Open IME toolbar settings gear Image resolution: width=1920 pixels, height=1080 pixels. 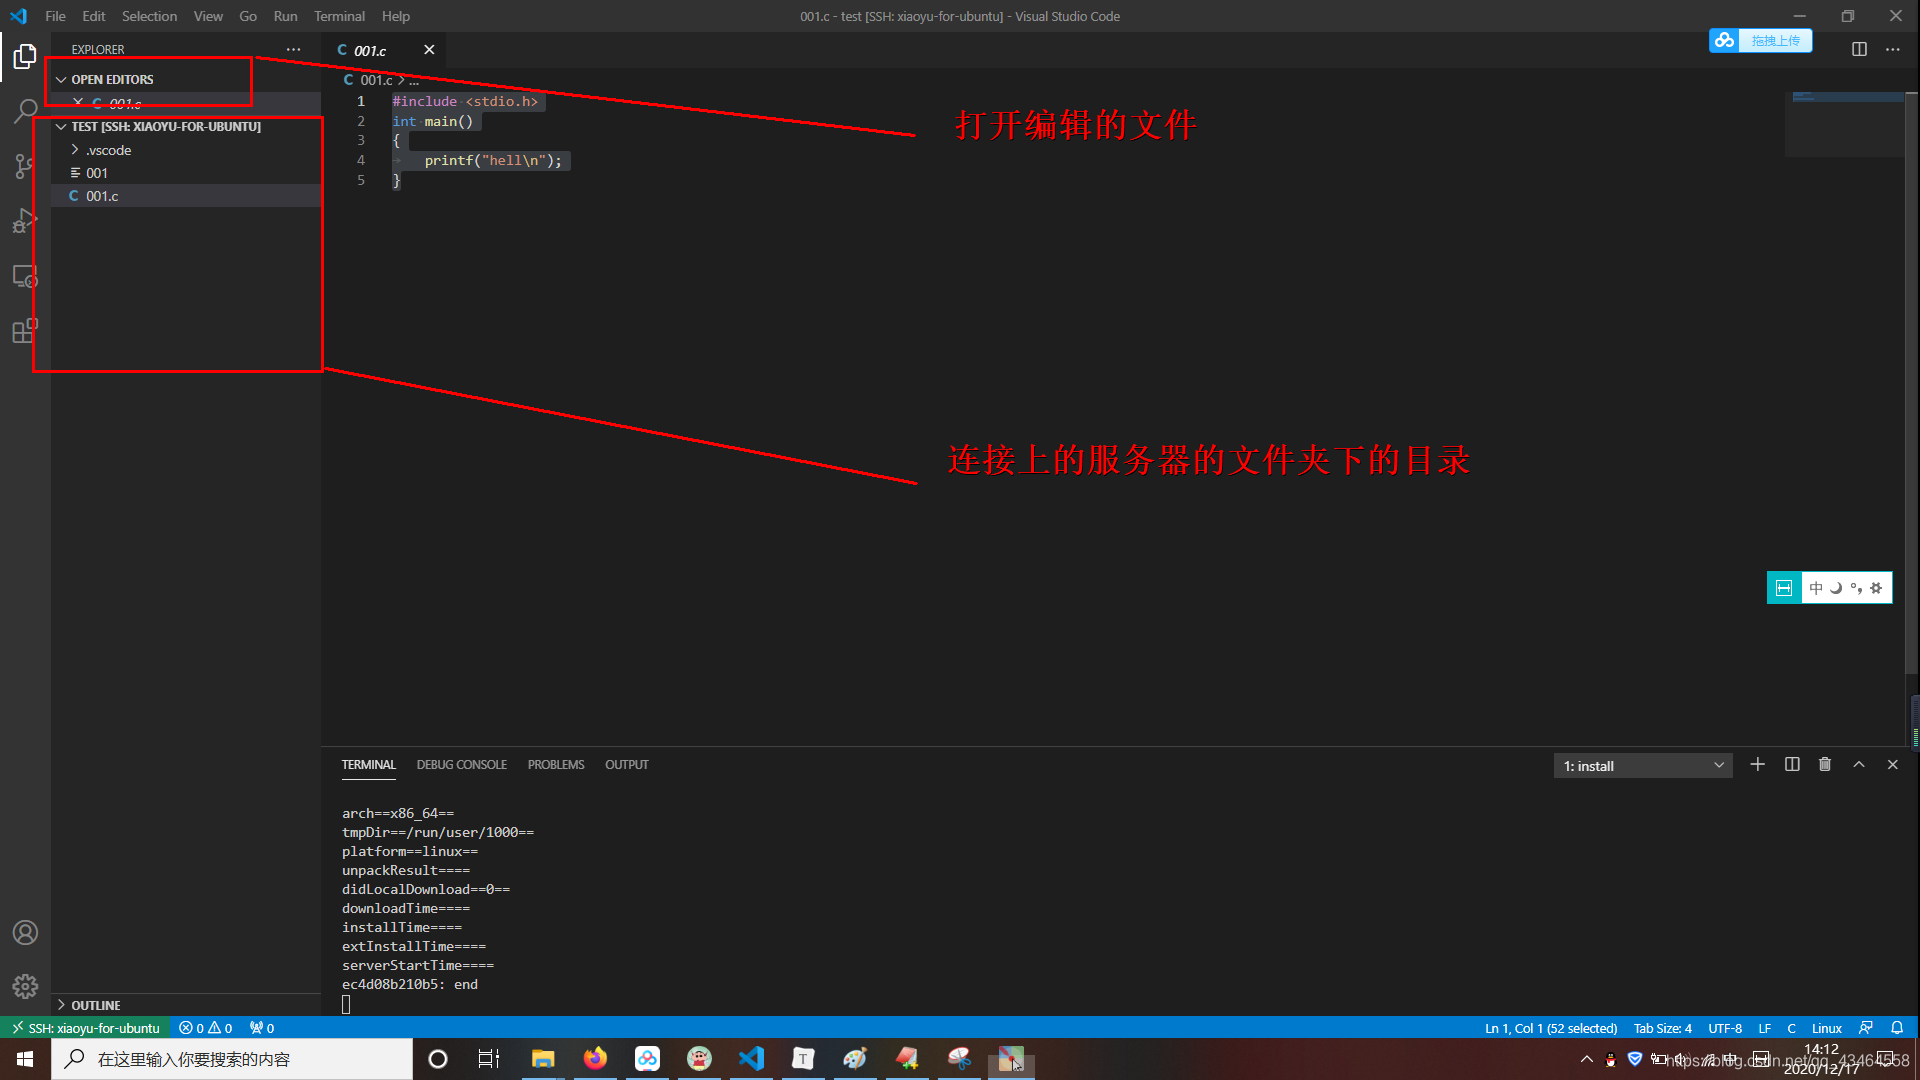point(1876,588)
